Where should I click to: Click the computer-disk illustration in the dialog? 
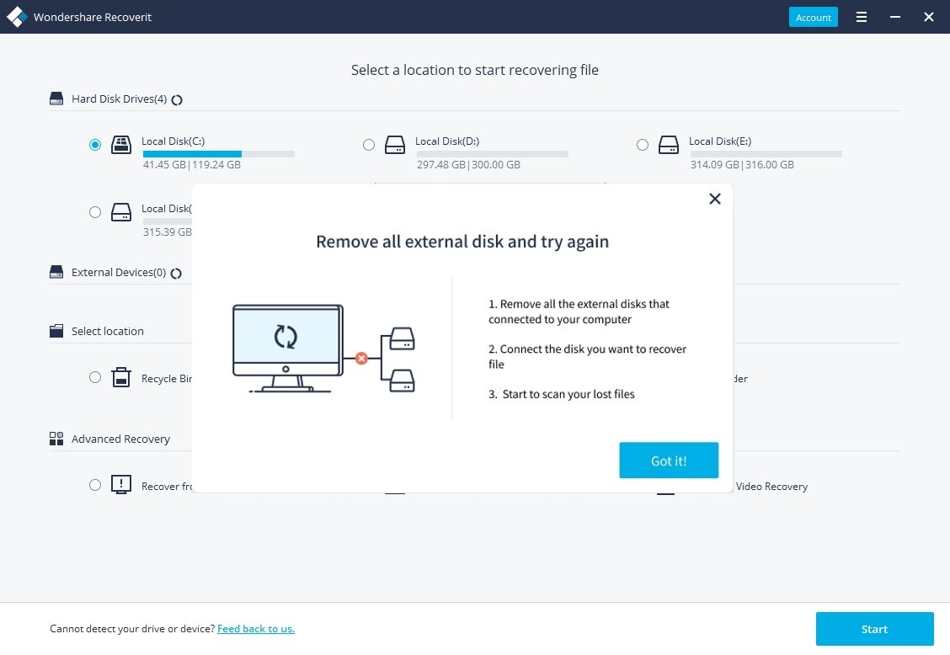[324, 349]
